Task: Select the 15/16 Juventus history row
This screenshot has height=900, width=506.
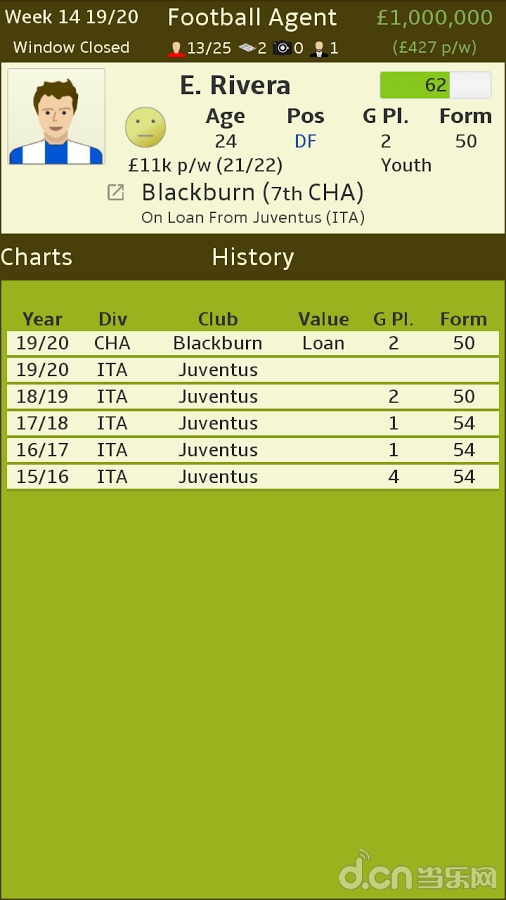Action: click(x=253, y=476)
